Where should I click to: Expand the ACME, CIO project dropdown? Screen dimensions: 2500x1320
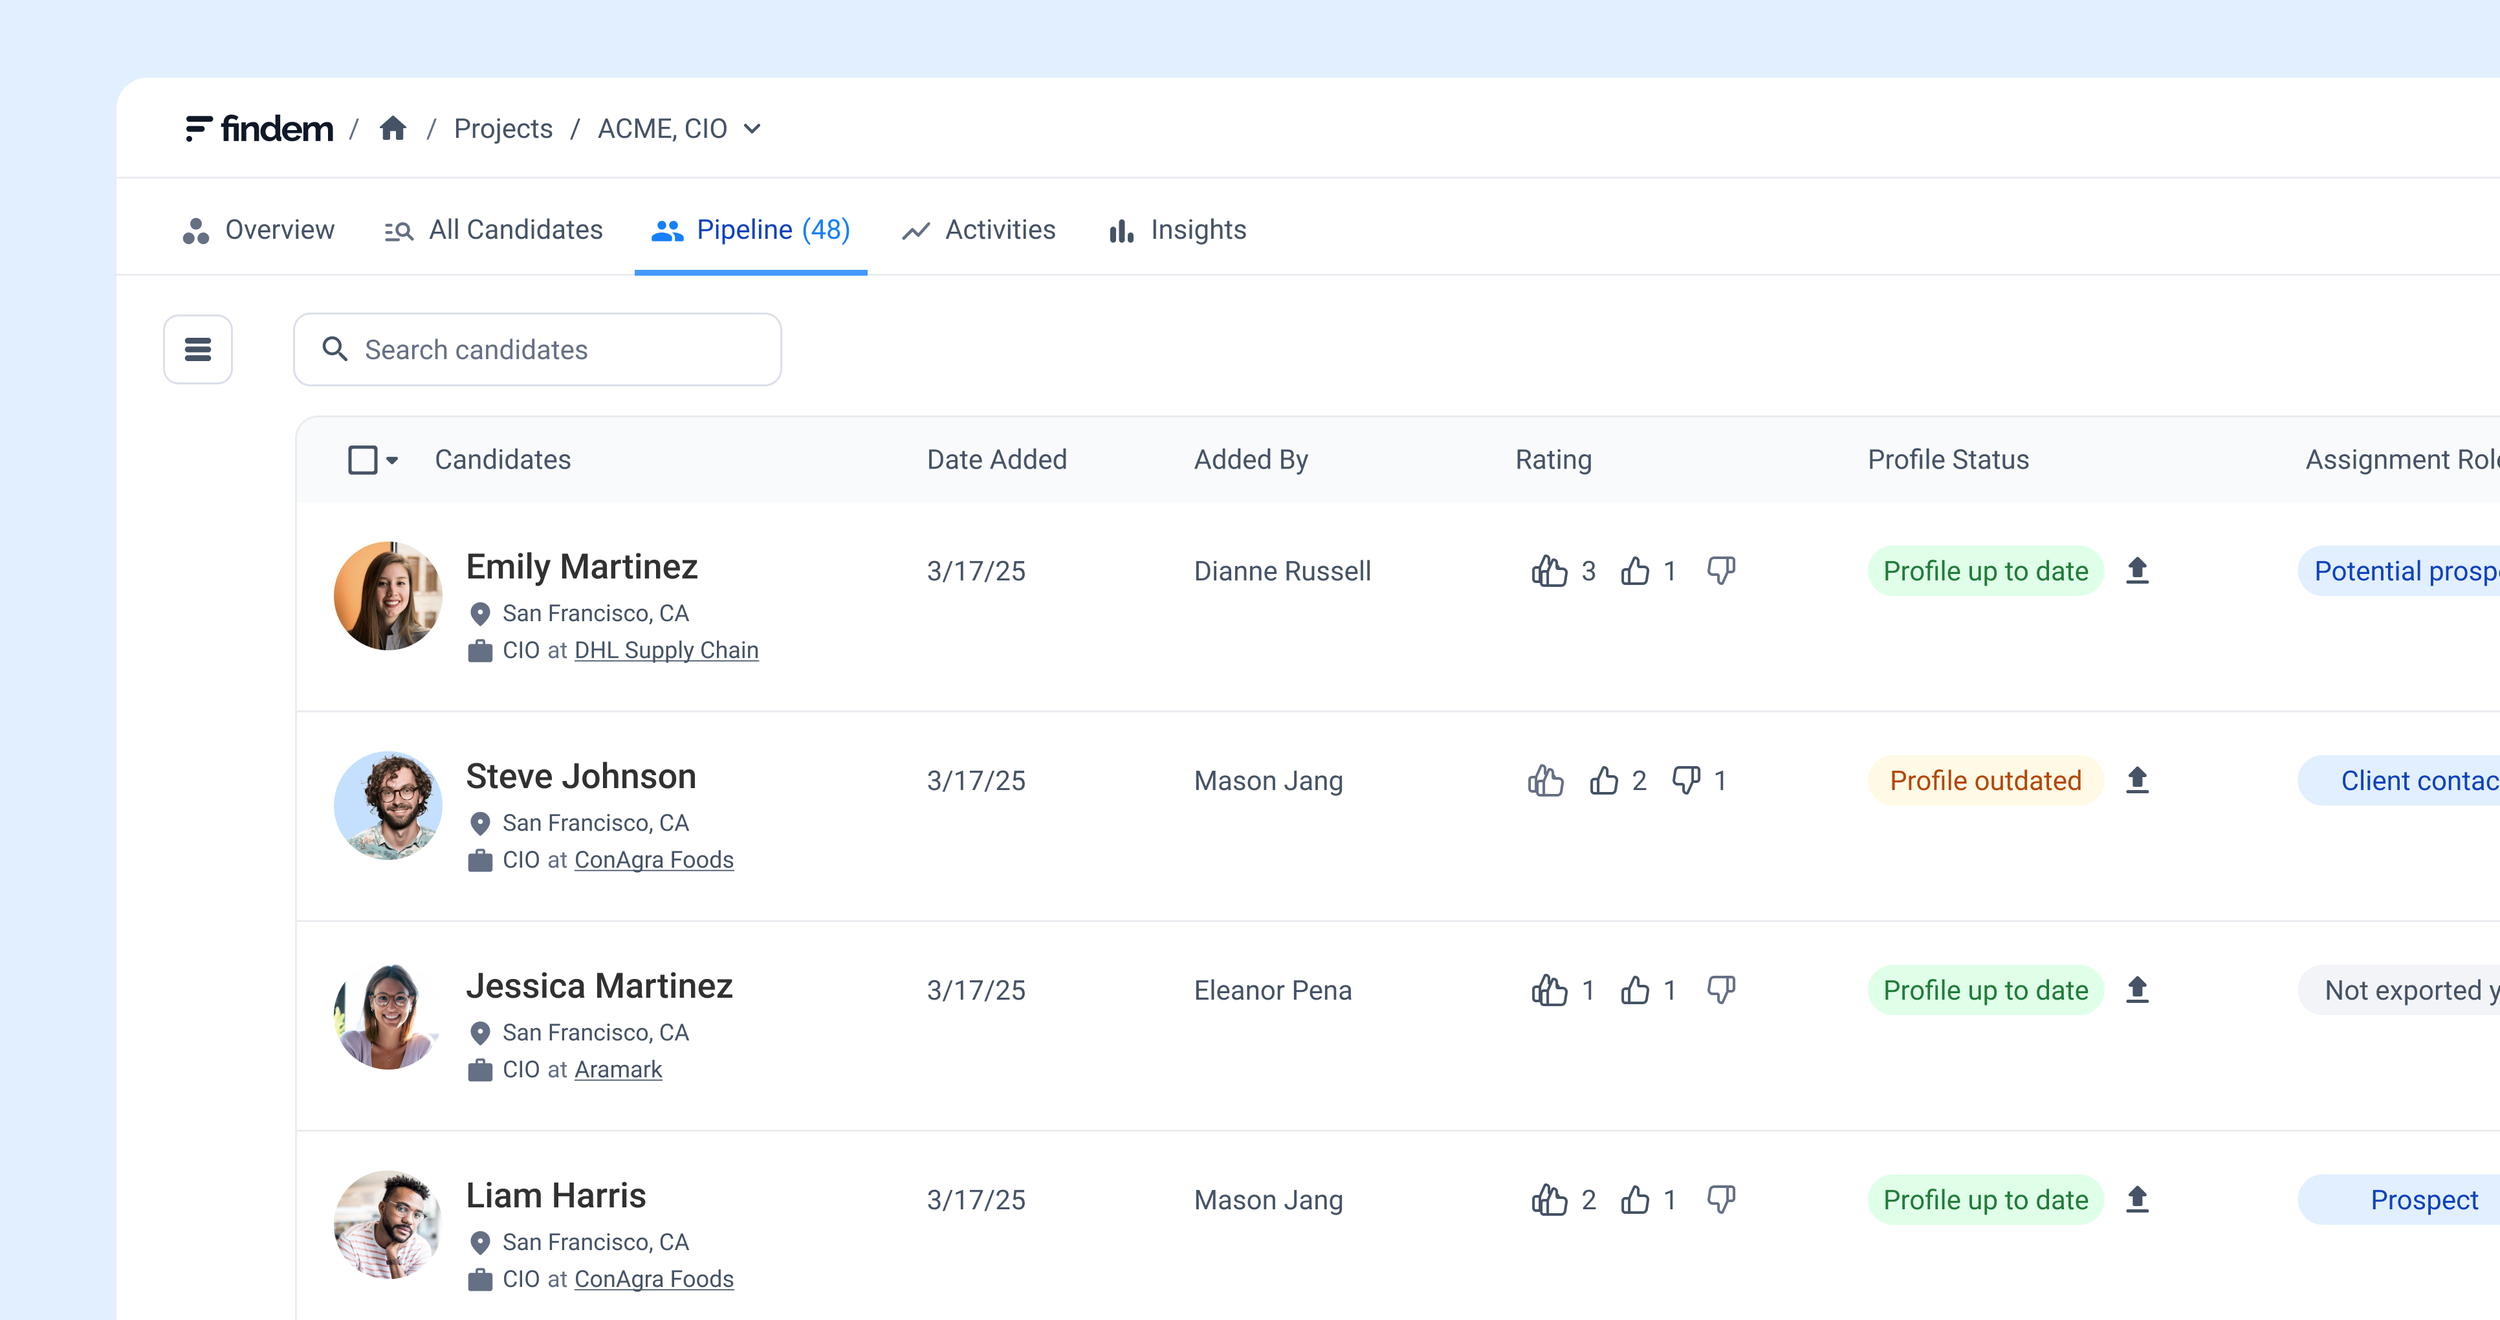pos(752,129)
